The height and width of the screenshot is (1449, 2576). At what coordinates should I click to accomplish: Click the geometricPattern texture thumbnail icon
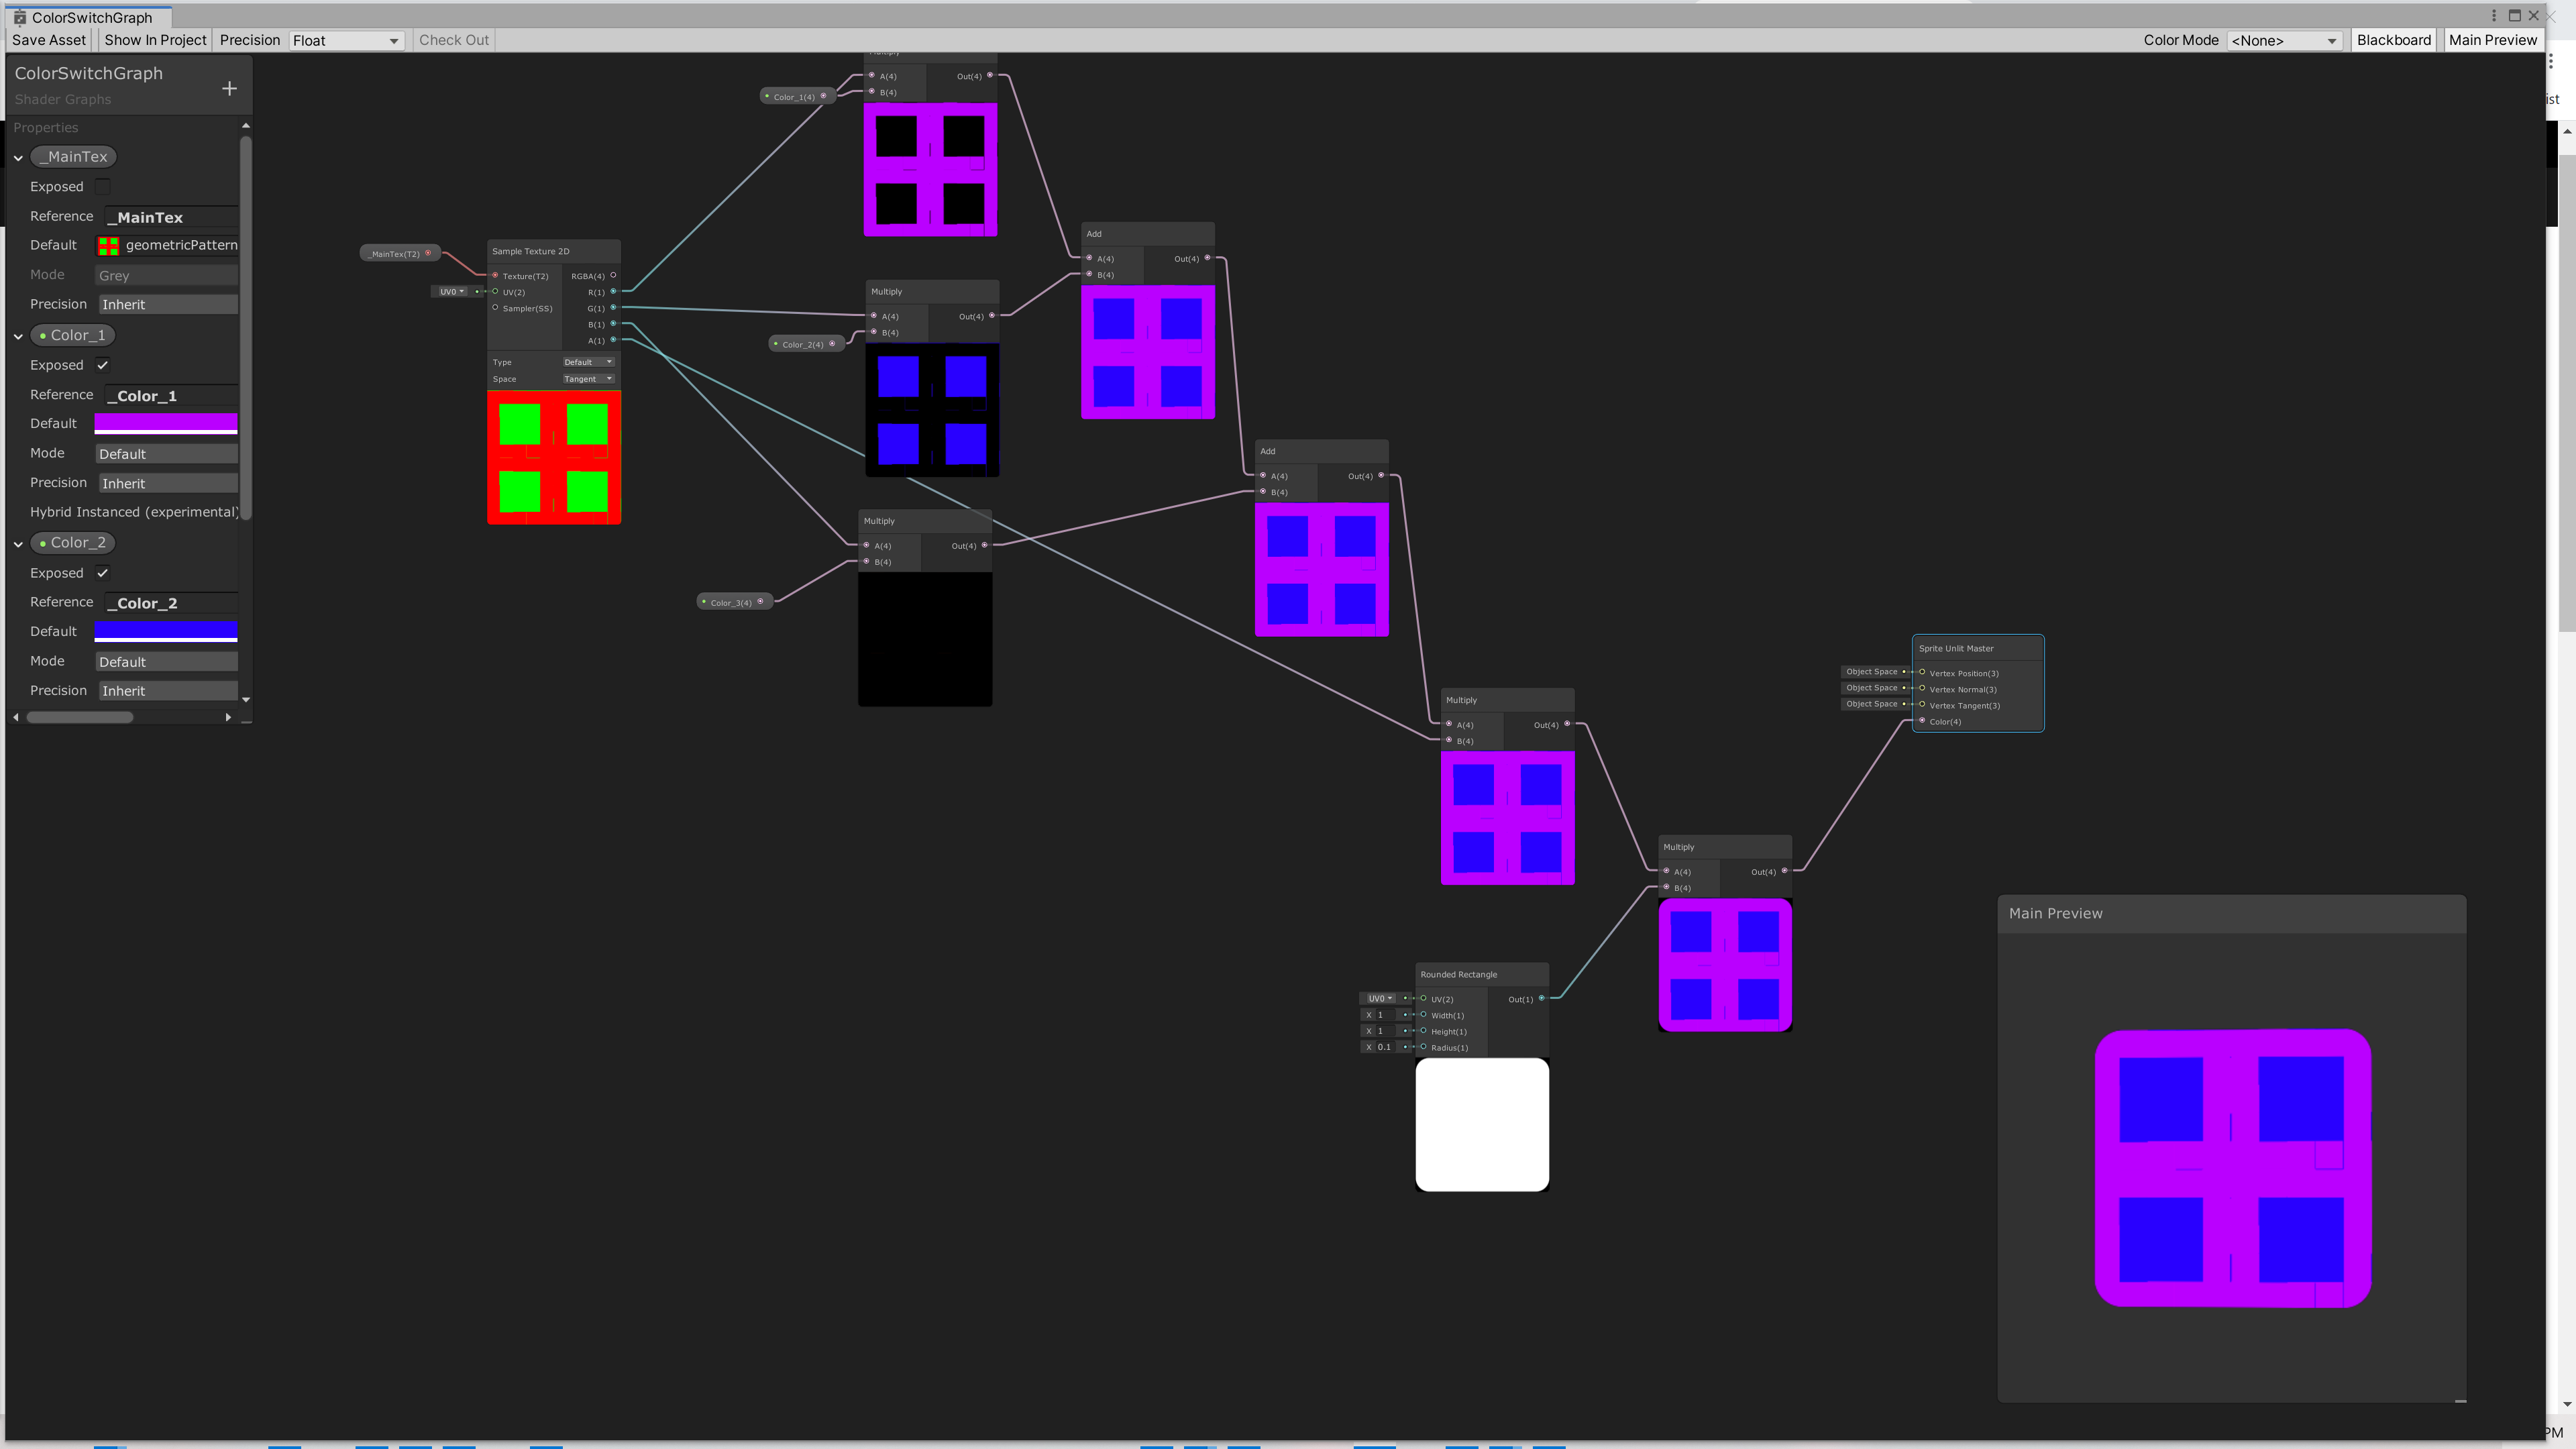pyautogui.click(x=108, y=245)
